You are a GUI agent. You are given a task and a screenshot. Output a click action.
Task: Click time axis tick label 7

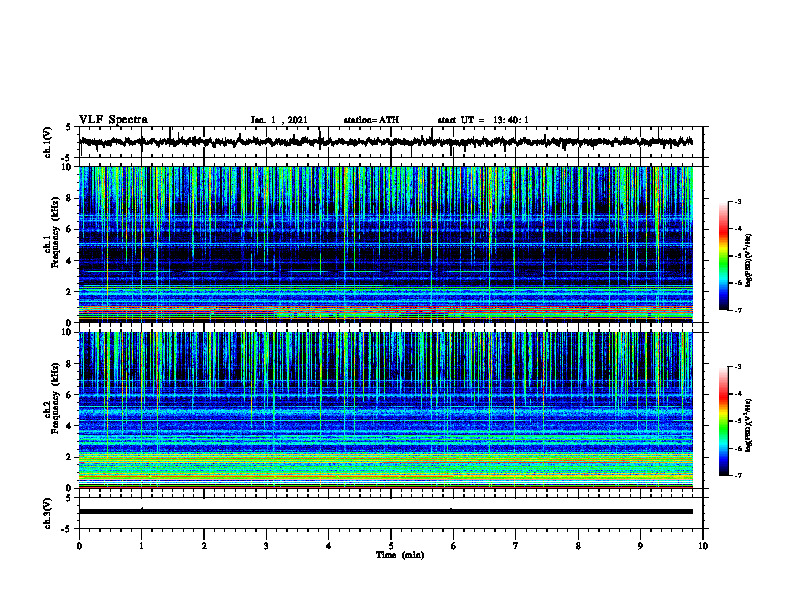click(516, 546)
